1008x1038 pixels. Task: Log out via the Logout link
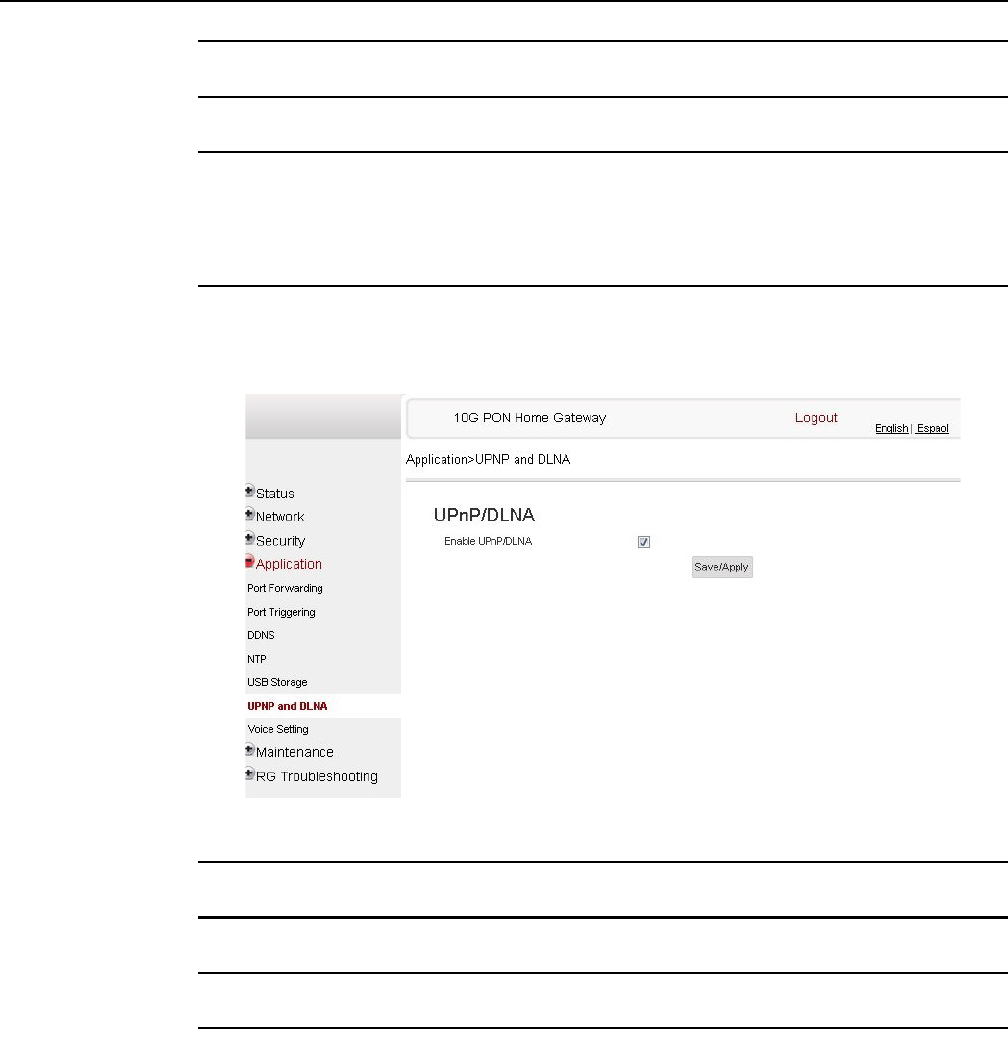click(816, 418)
